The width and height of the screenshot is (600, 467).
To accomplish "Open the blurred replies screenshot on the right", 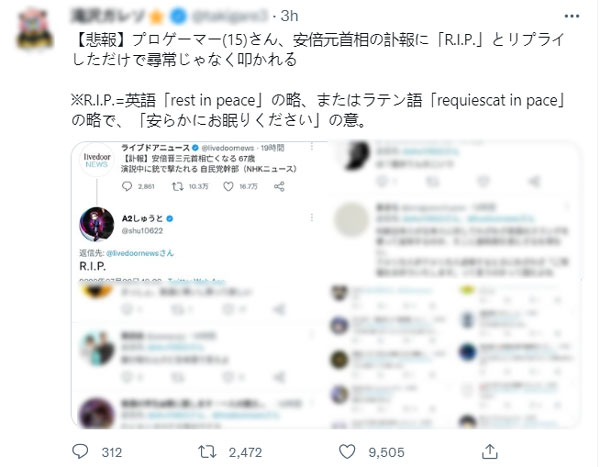I will tap(454, 285).
